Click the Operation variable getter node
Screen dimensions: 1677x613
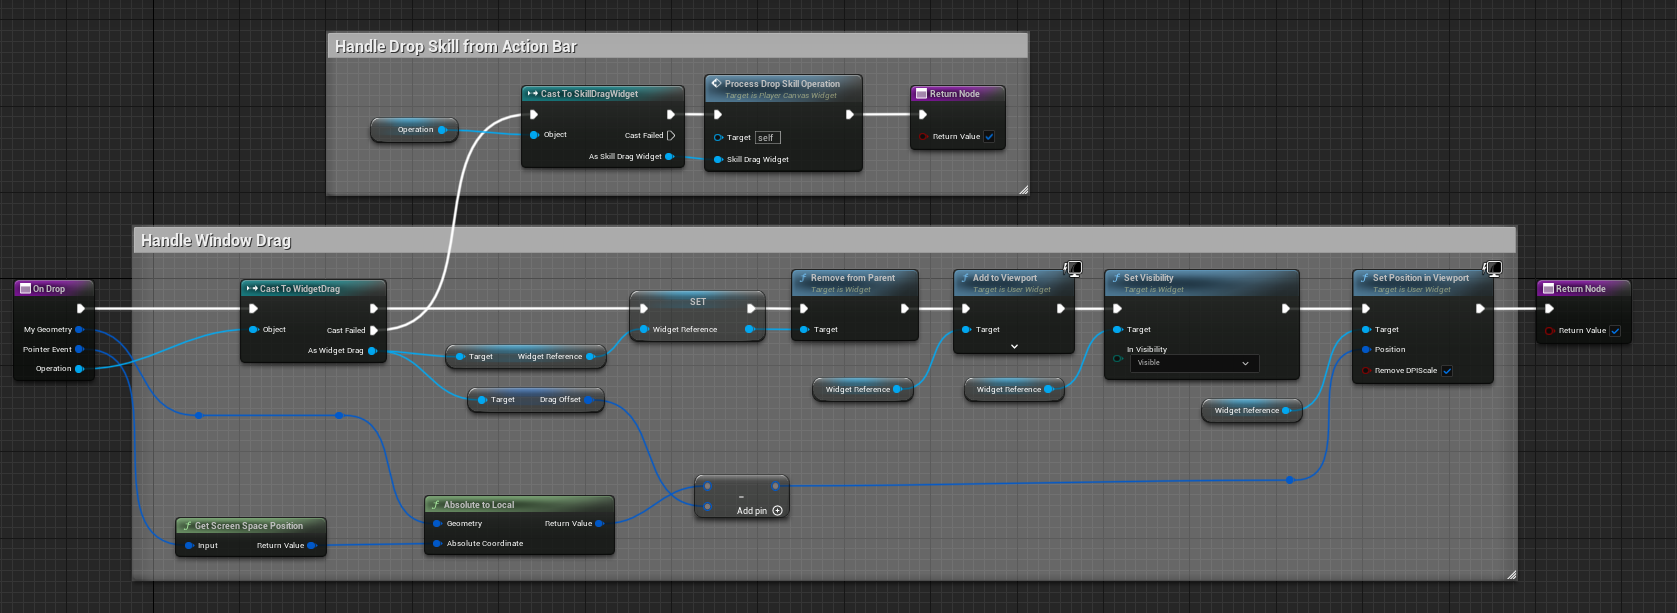415,129
